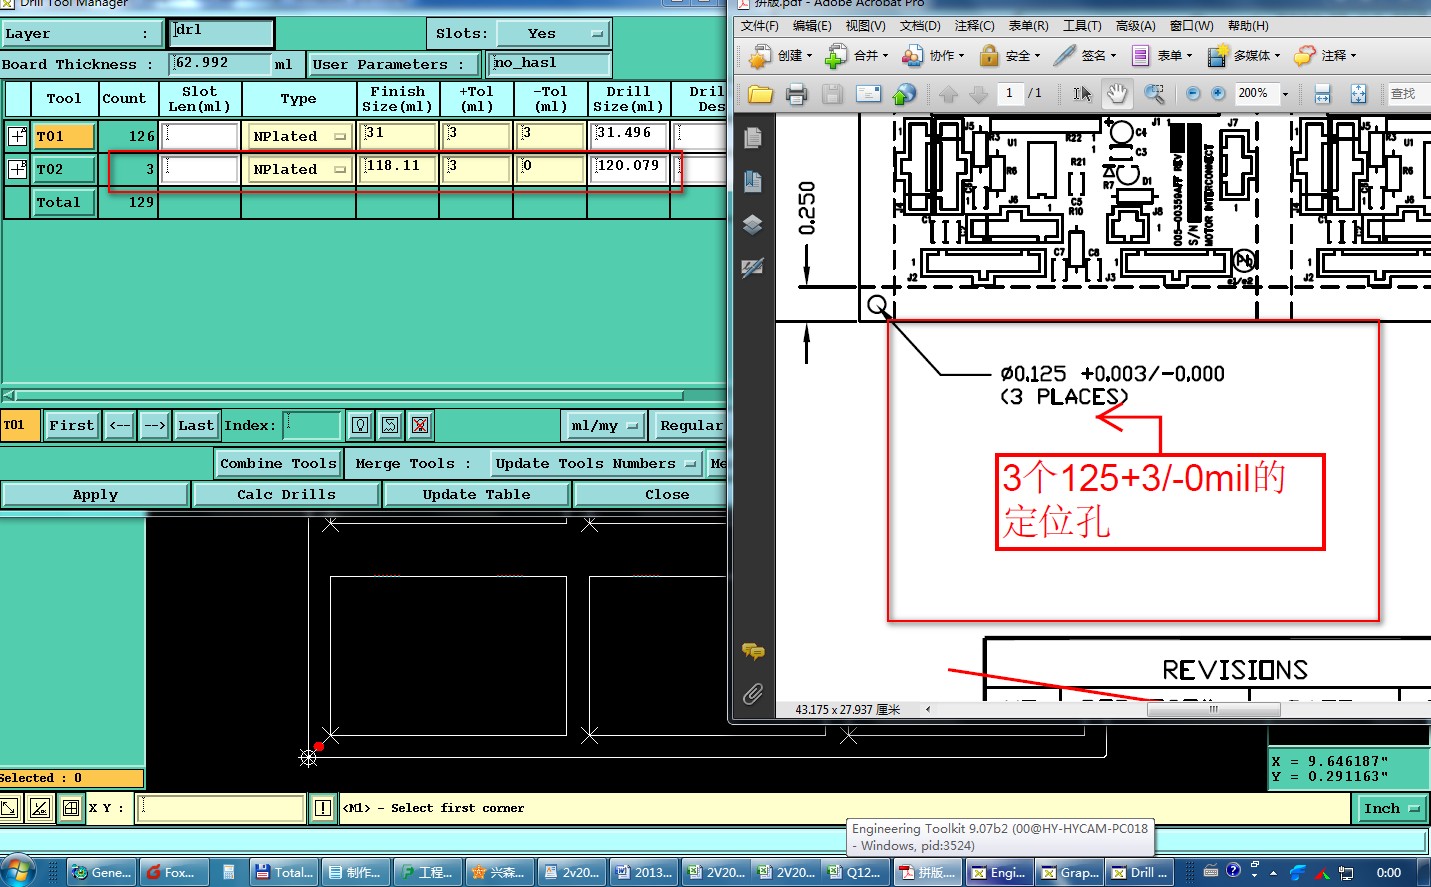Open Type dropdown for tool T01
The width and height of the screenshot is (1431, 887).
299,136
